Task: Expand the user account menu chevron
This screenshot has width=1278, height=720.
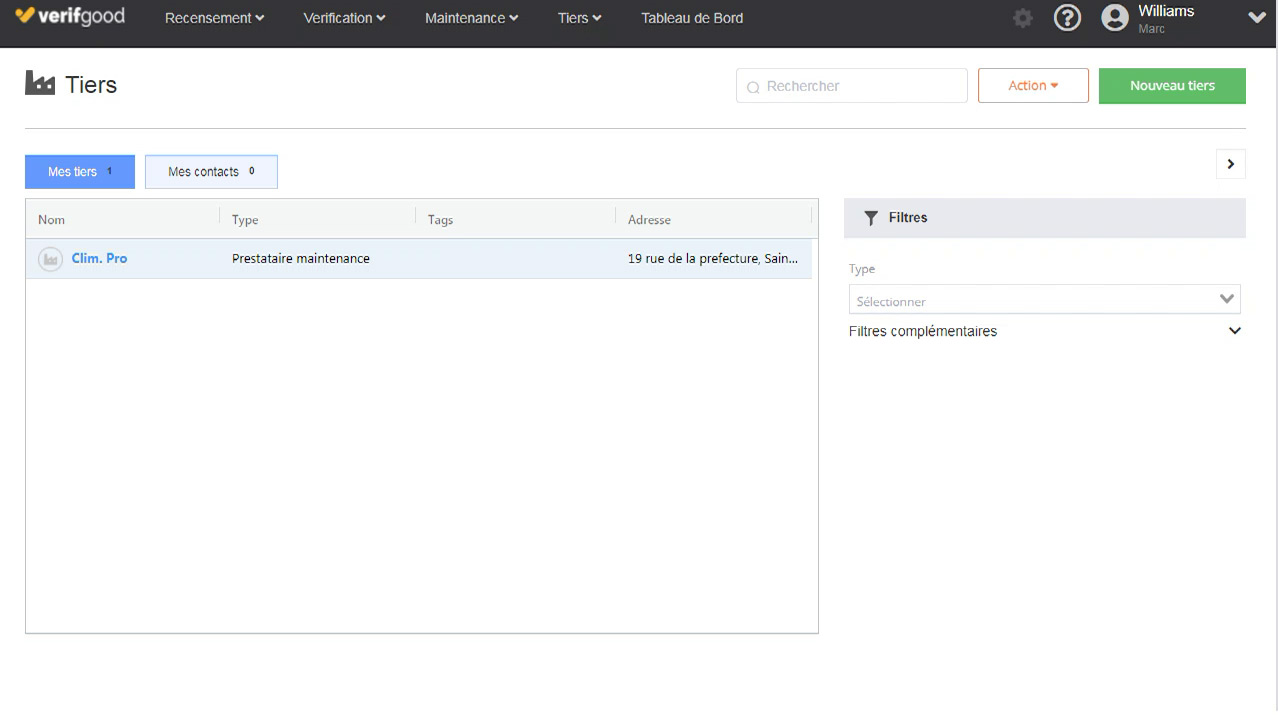Action: point(1257,18)
